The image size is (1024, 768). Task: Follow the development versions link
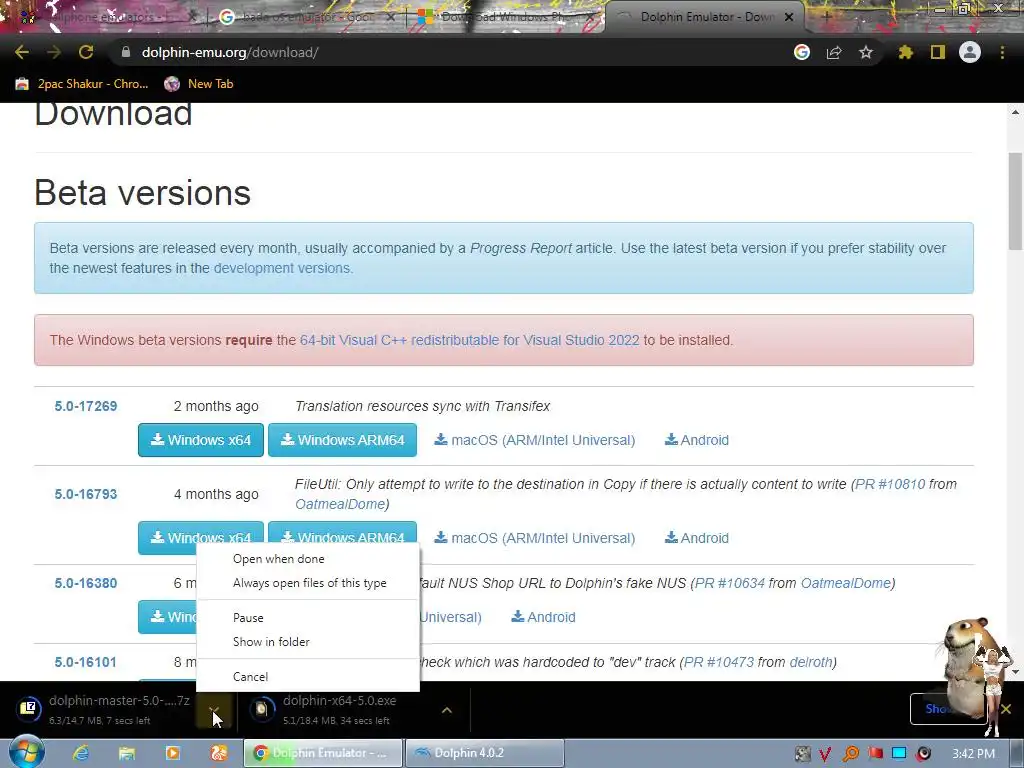click(x=281, y=268)
